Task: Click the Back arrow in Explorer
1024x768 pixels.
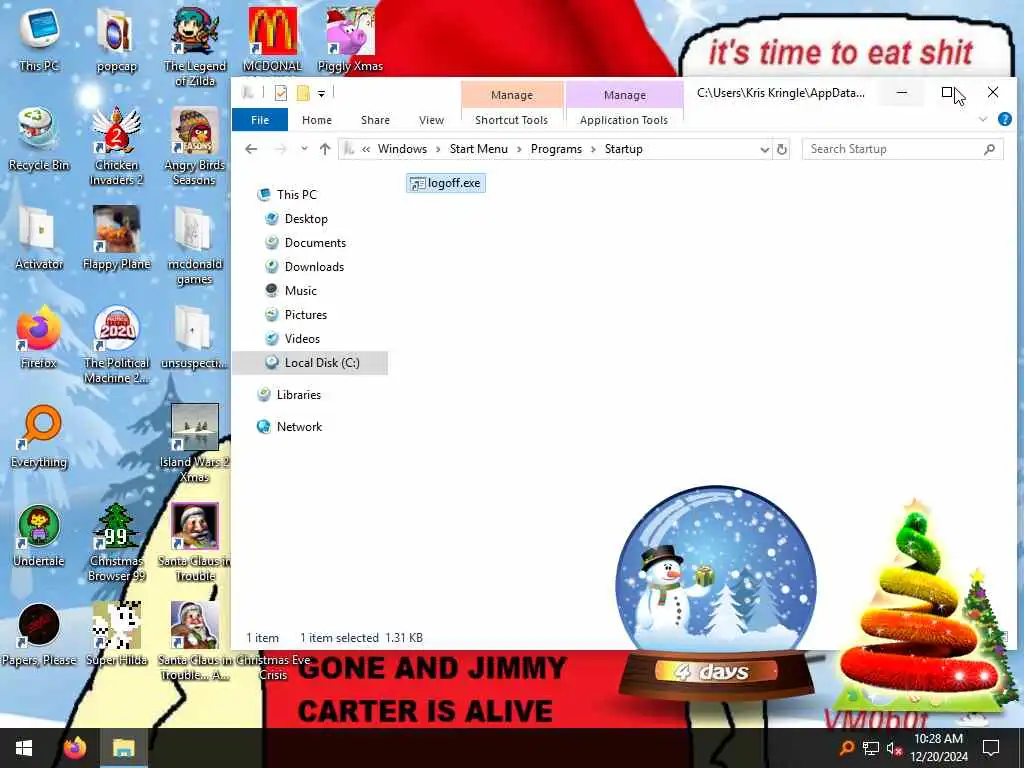Action: pyautogui.click(x=251, y=149)
